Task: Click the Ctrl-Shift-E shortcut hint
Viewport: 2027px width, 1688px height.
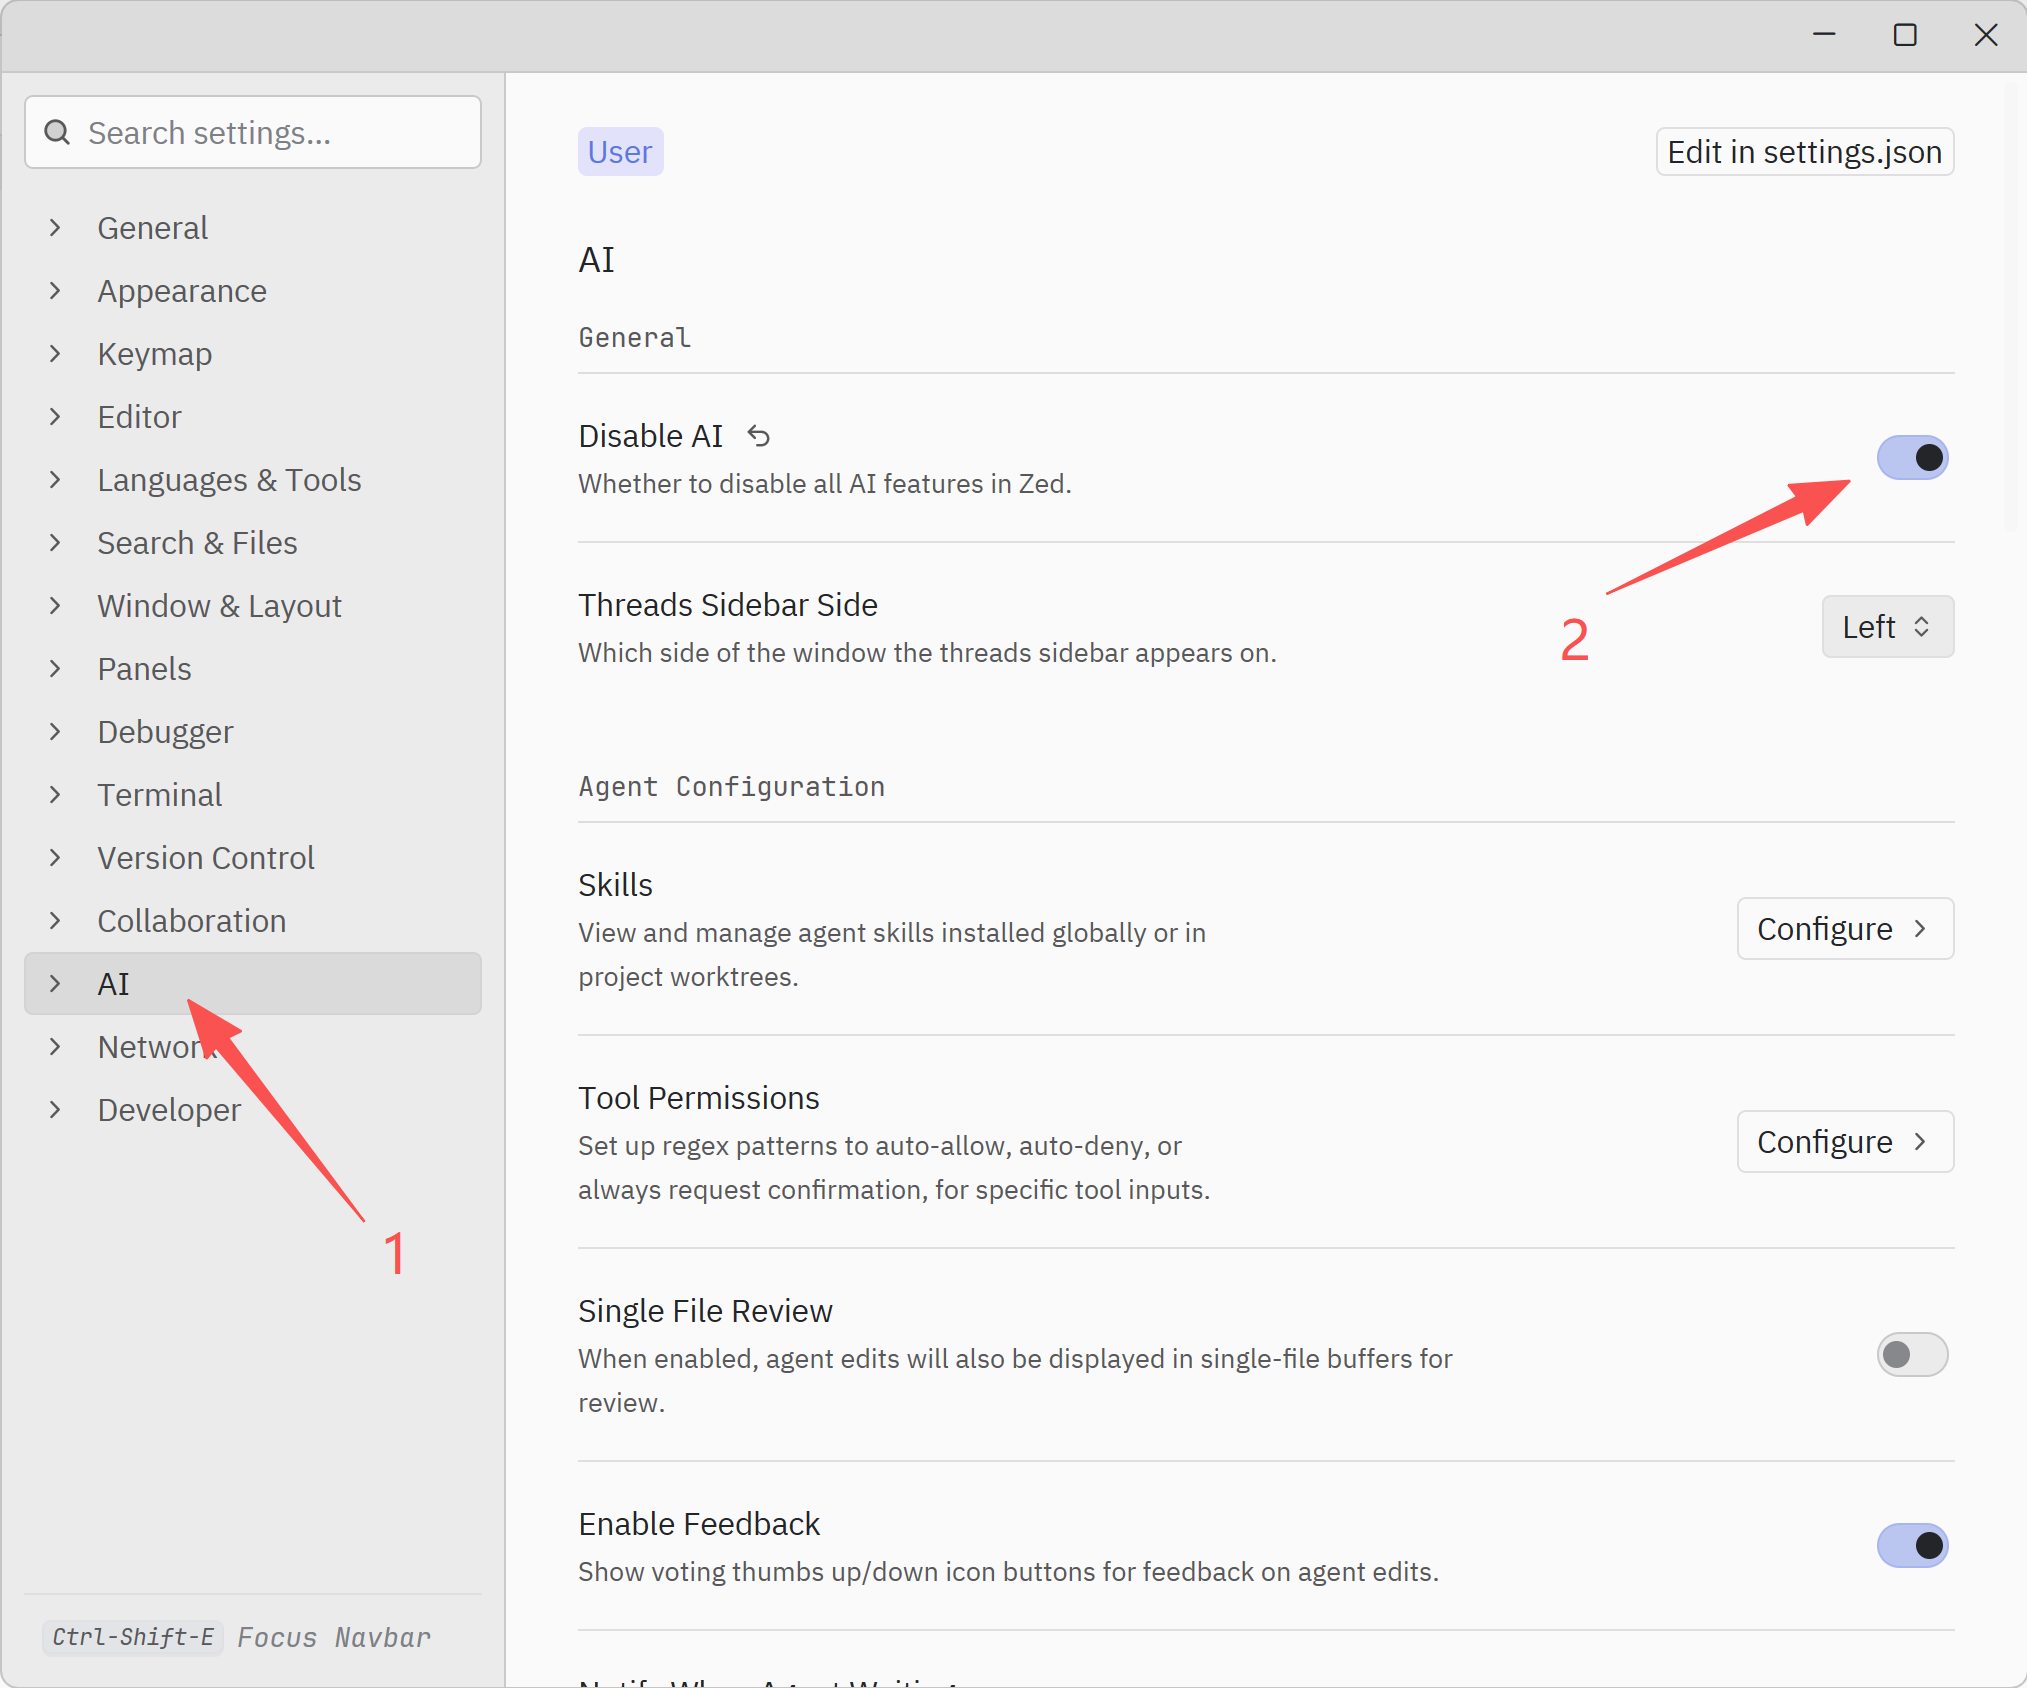Action: point(133,1637)
